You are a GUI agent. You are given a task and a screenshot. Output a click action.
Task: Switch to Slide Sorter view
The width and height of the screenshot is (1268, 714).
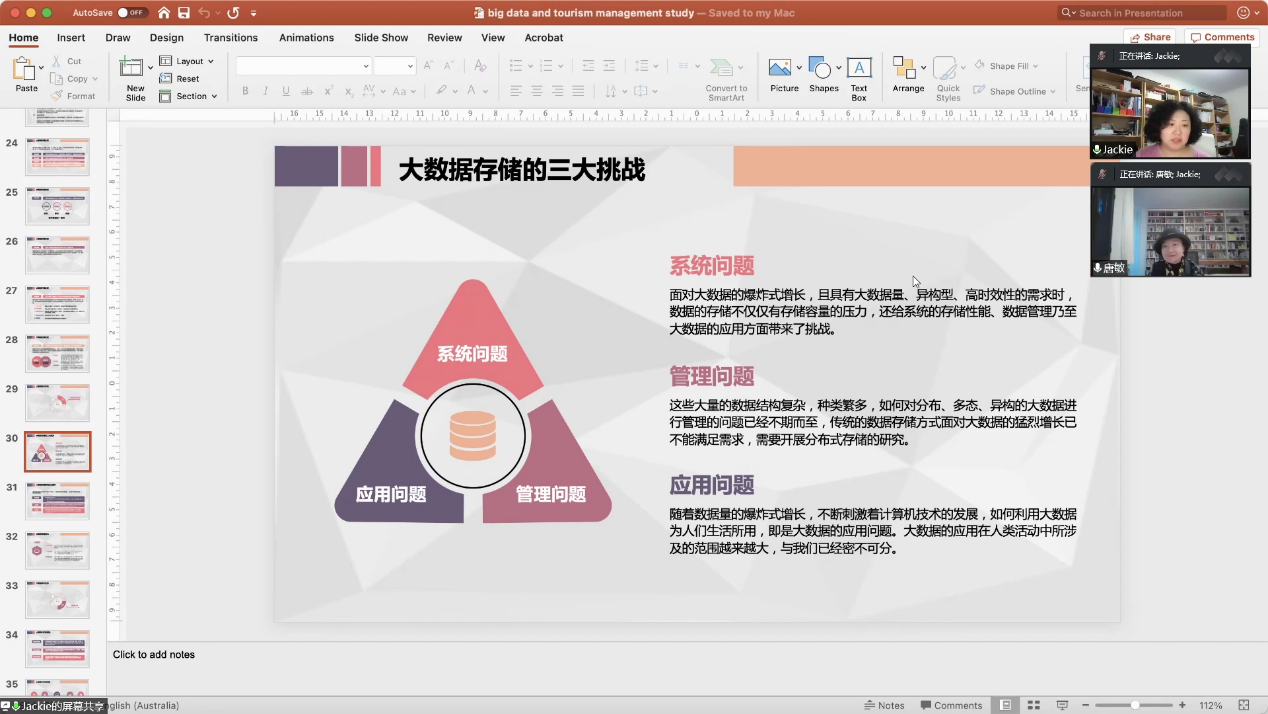1034,705
